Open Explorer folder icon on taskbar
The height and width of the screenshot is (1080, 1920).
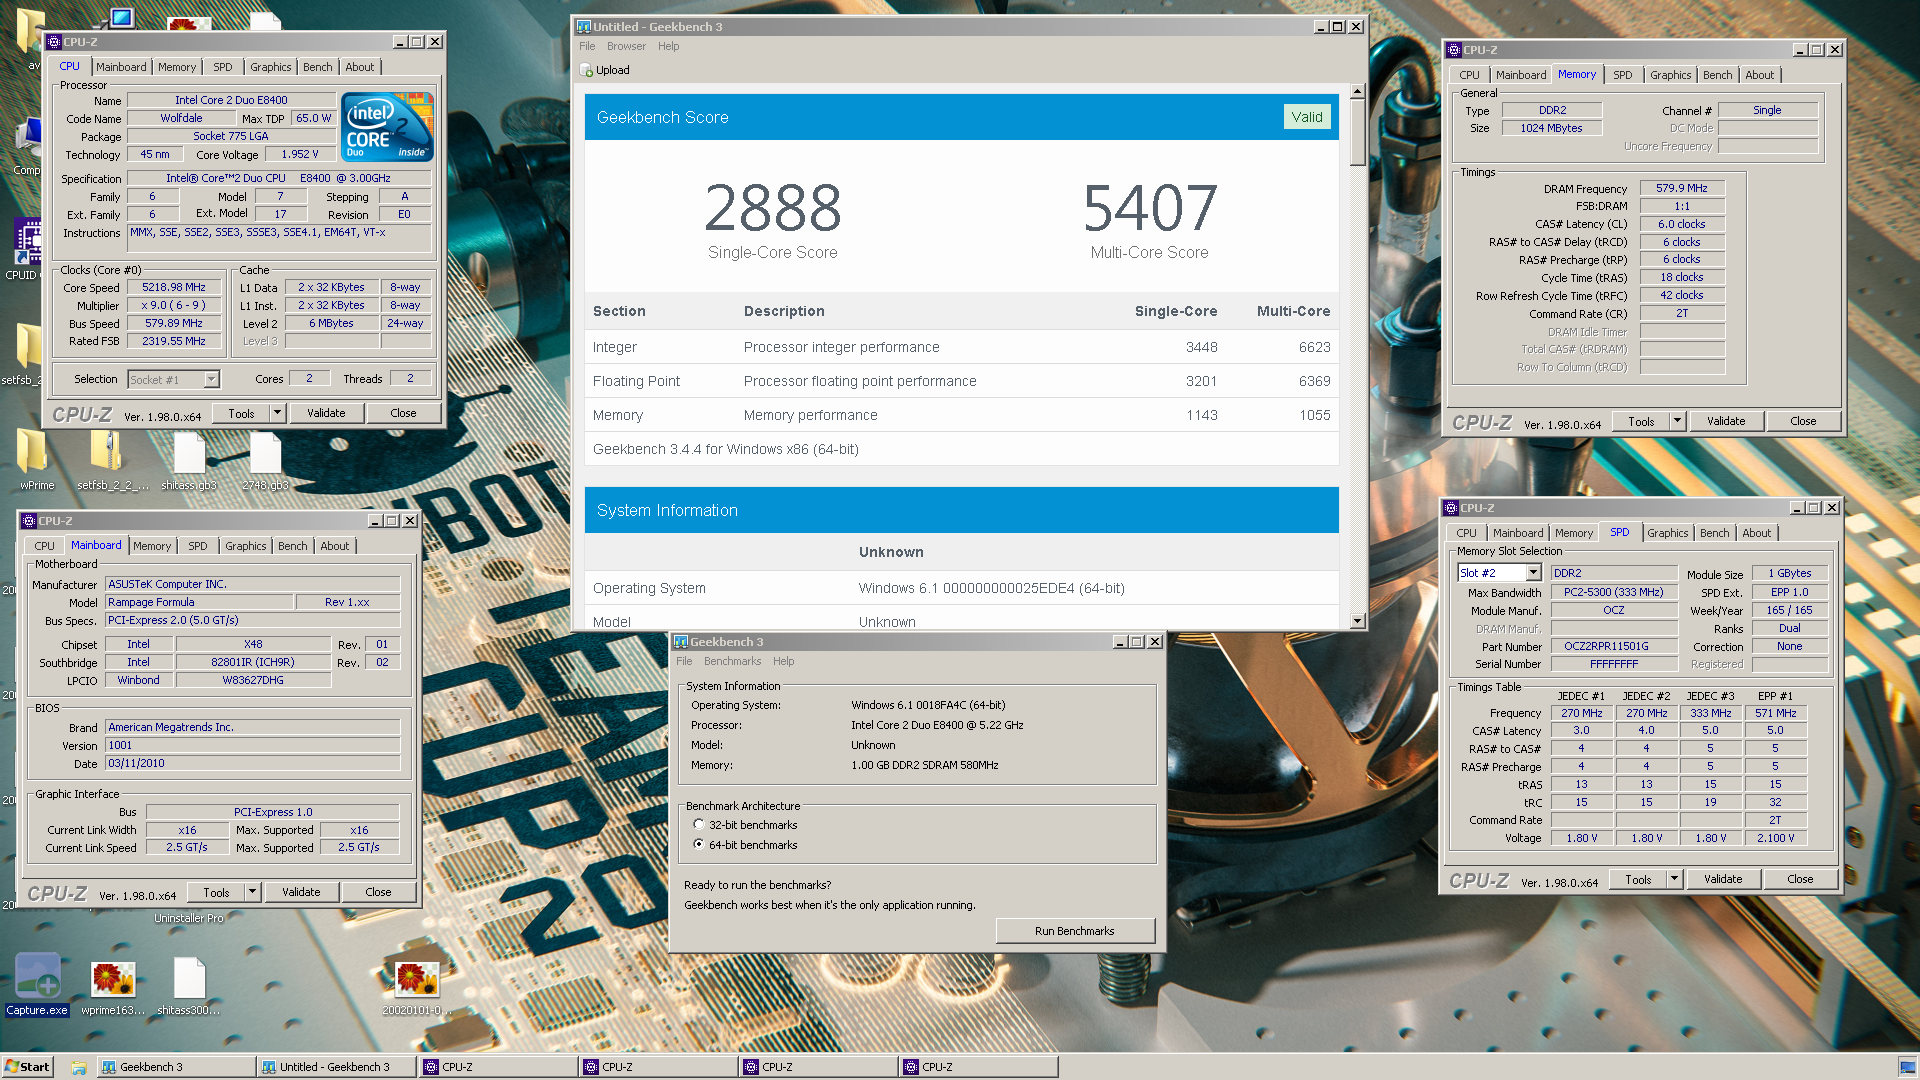pyautogui.click(x=79, y=1067)
